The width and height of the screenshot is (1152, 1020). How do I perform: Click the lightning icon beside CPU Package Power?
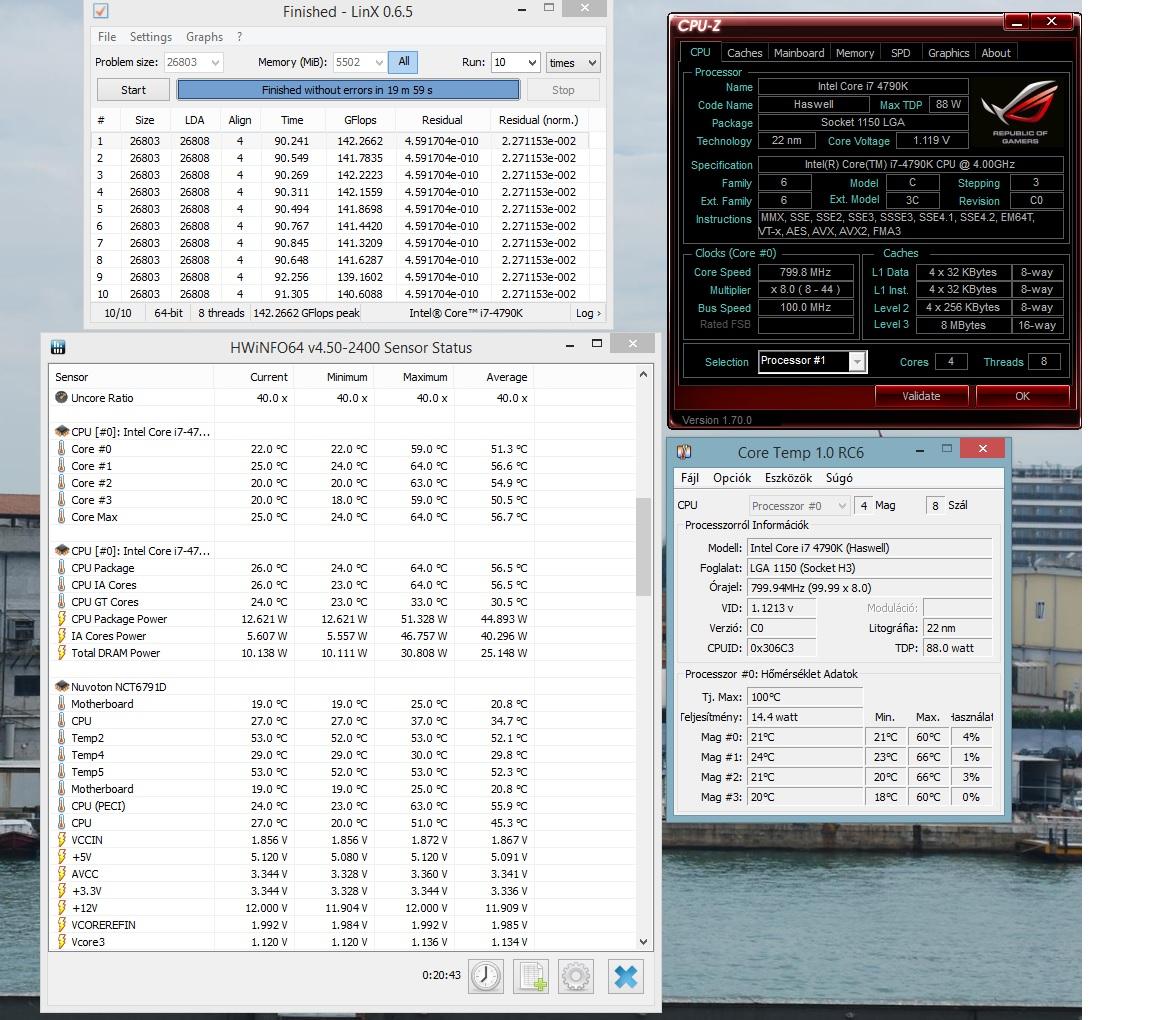[x=62, y=619]
